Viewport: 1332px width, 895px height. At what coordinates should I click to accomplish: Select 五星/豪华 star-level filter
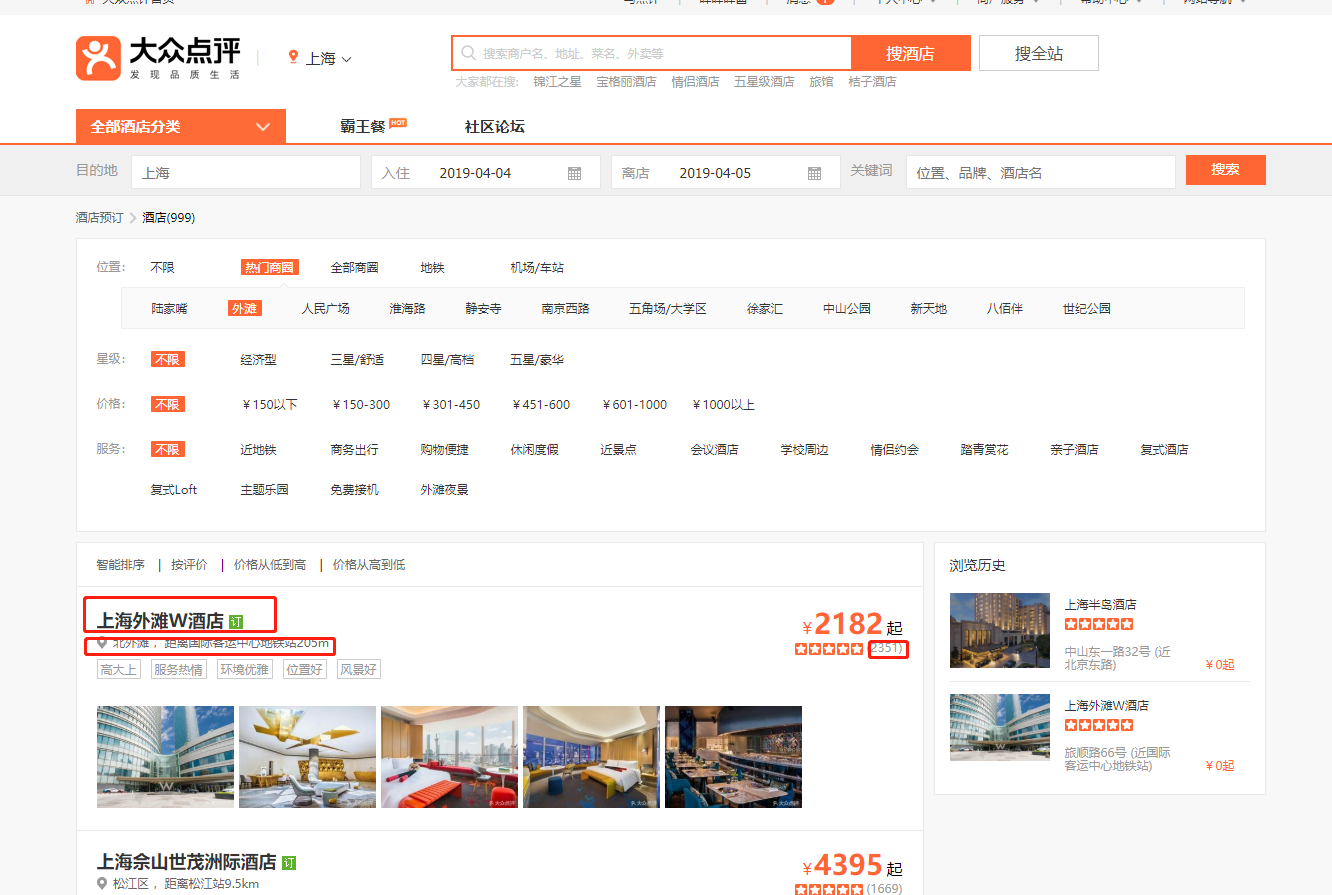537,359
